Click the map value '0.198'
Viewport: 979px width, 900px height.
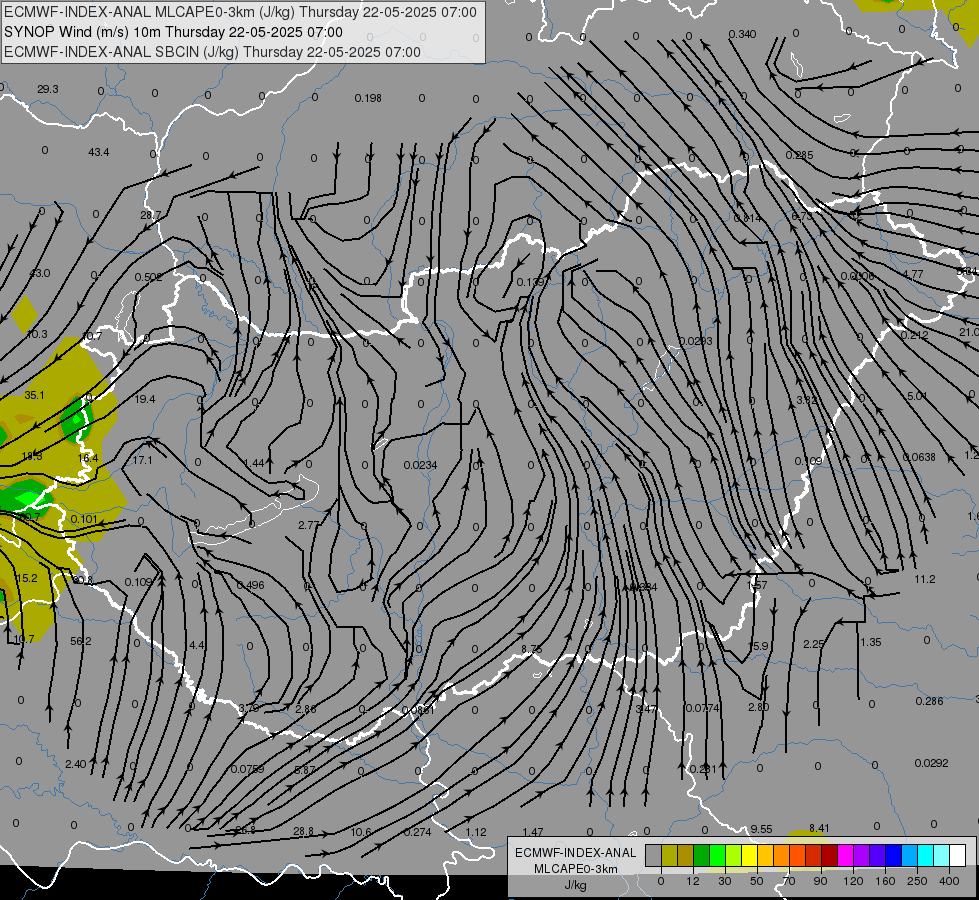(x=368, y=98)
